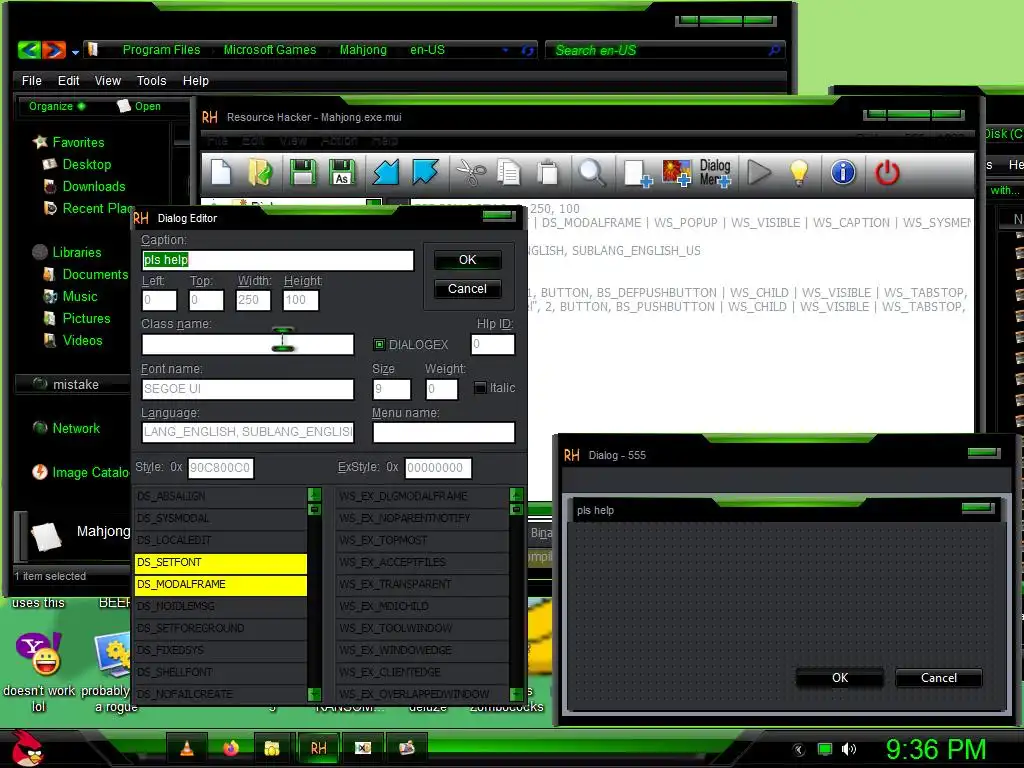Click the blue info About icon
The width and height of the screenshot is (1024, 768).
point(843,172)
